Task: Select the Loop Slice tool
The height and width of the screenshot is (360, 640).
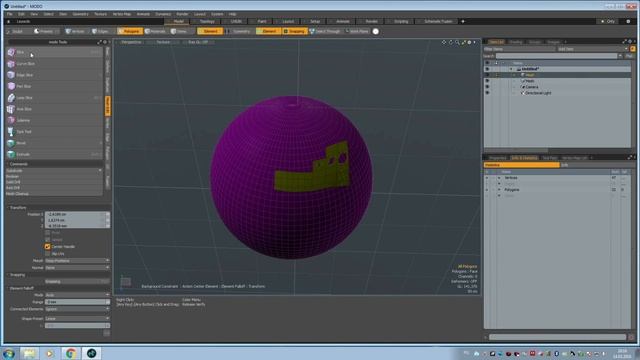Action: click(54, 98)
